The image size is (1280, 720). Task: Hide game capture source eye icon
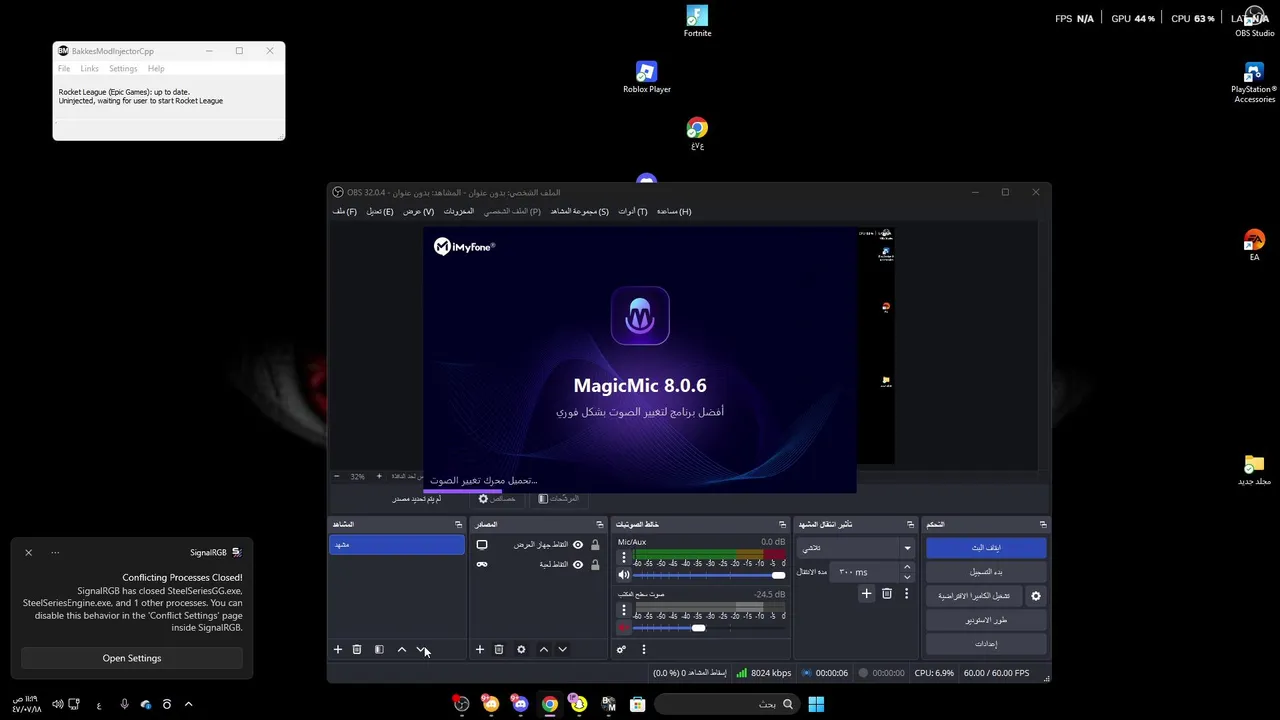coord(578,565)
